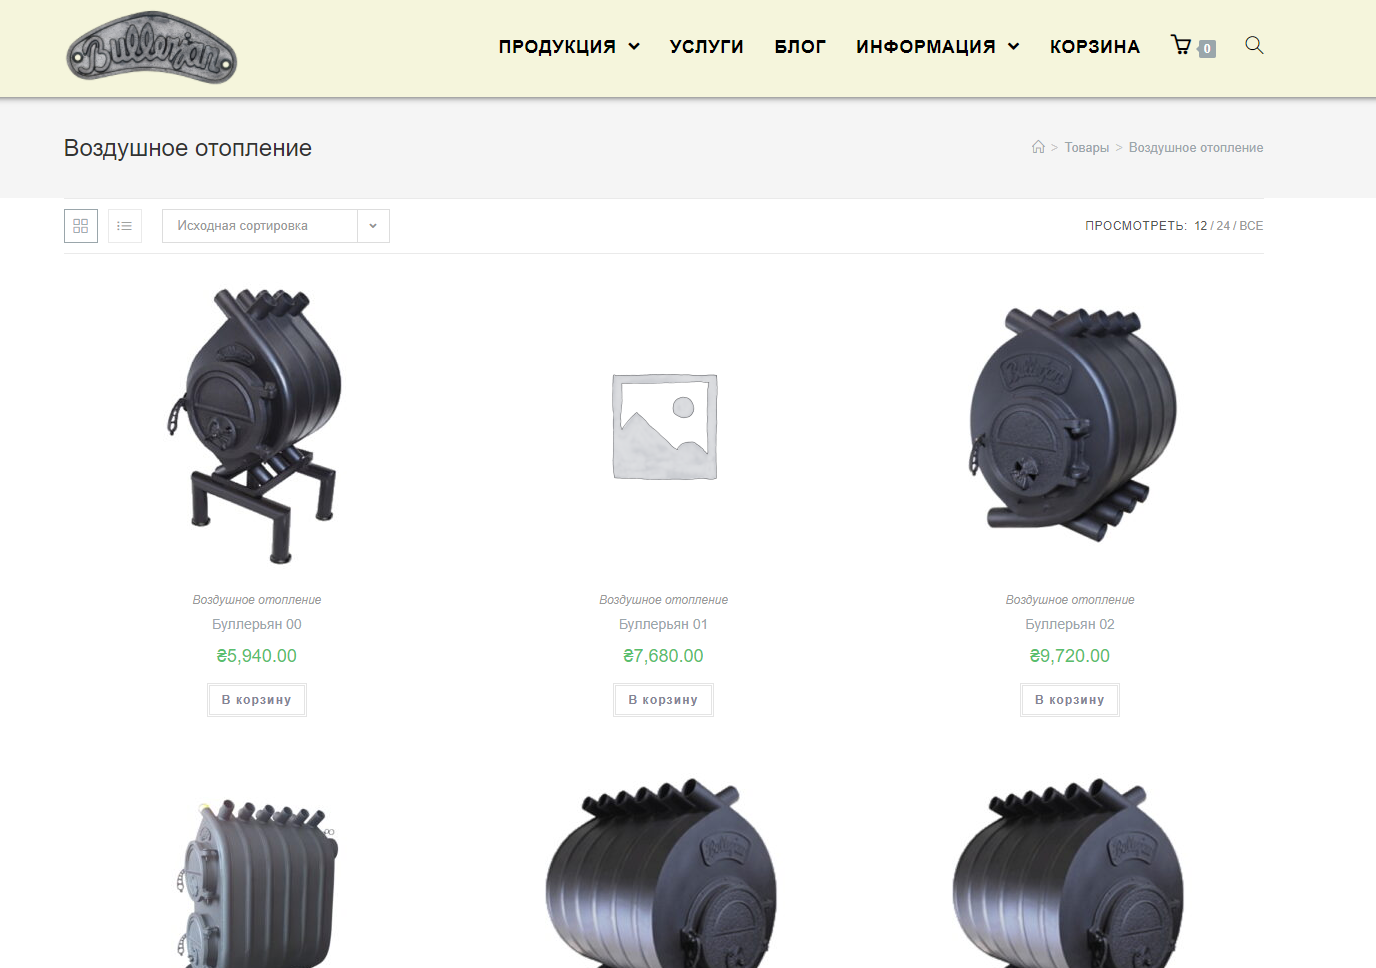Click category link above Буллерьян 02

pyautogui.click(x=1070, y=600)
